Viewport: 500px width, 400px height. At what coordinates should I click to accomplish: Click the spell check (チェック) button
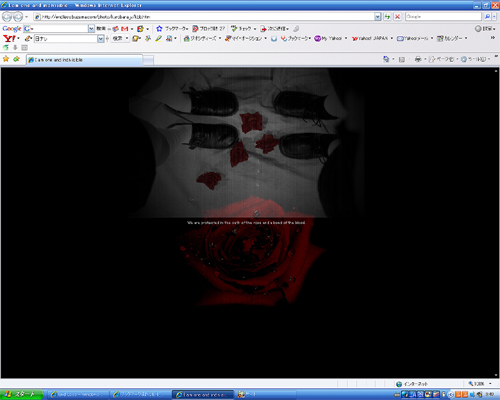(x=243, y=29)
